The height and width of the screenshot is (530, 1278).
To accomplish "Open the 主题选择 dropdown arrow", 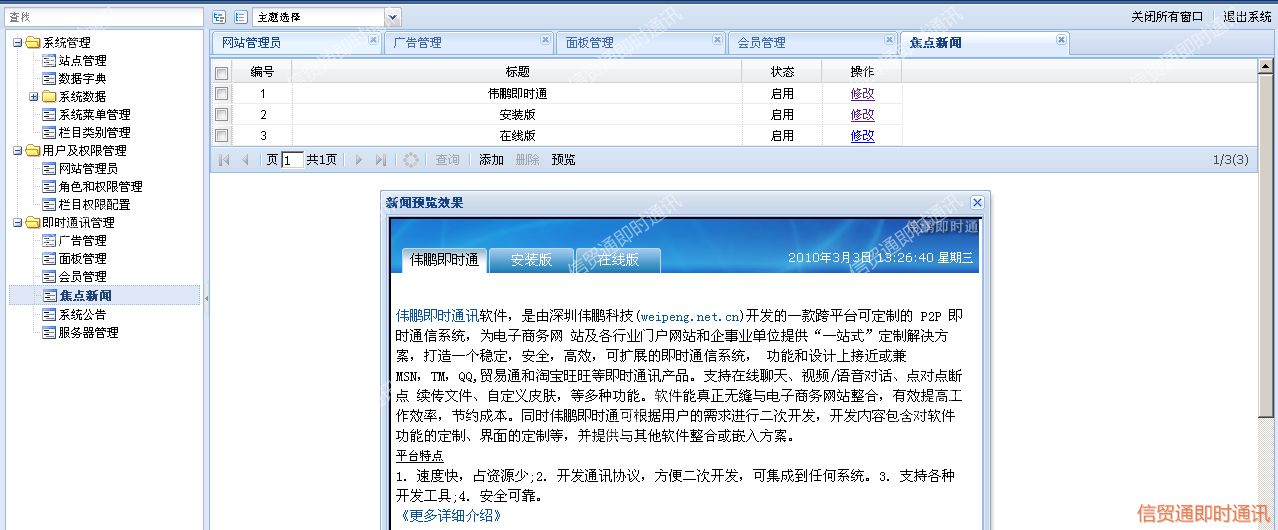I will point(392,17).
